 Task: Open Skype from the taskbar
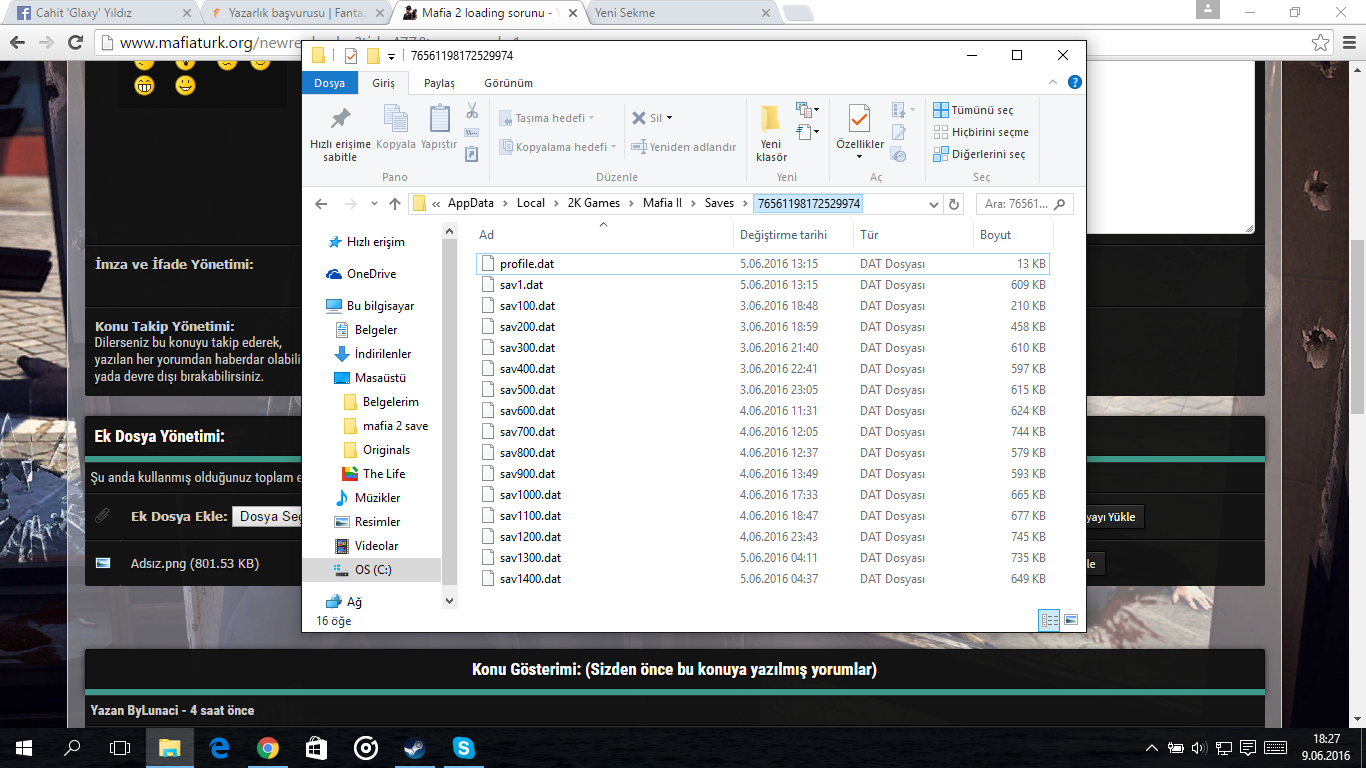463,747
